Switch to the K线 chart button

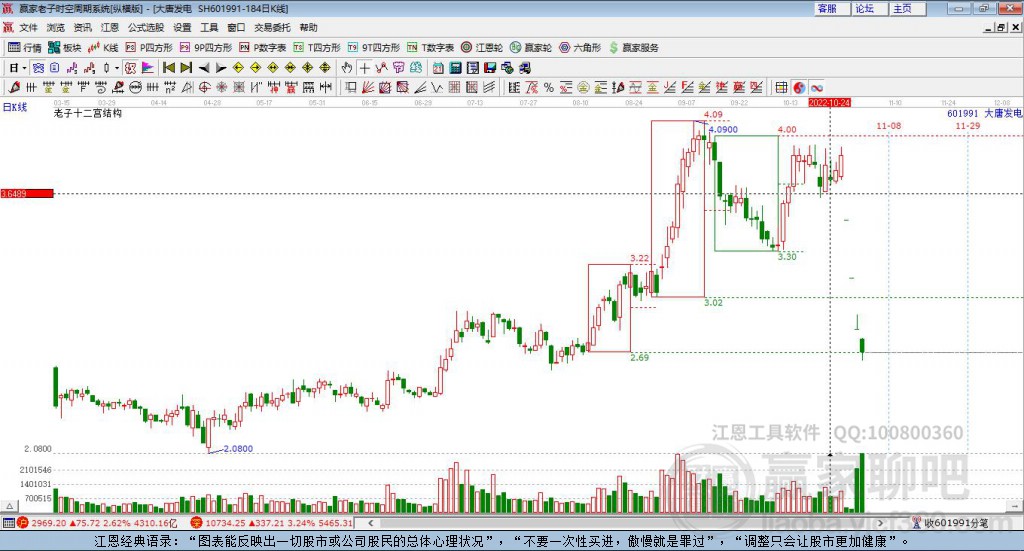point(103,48)
